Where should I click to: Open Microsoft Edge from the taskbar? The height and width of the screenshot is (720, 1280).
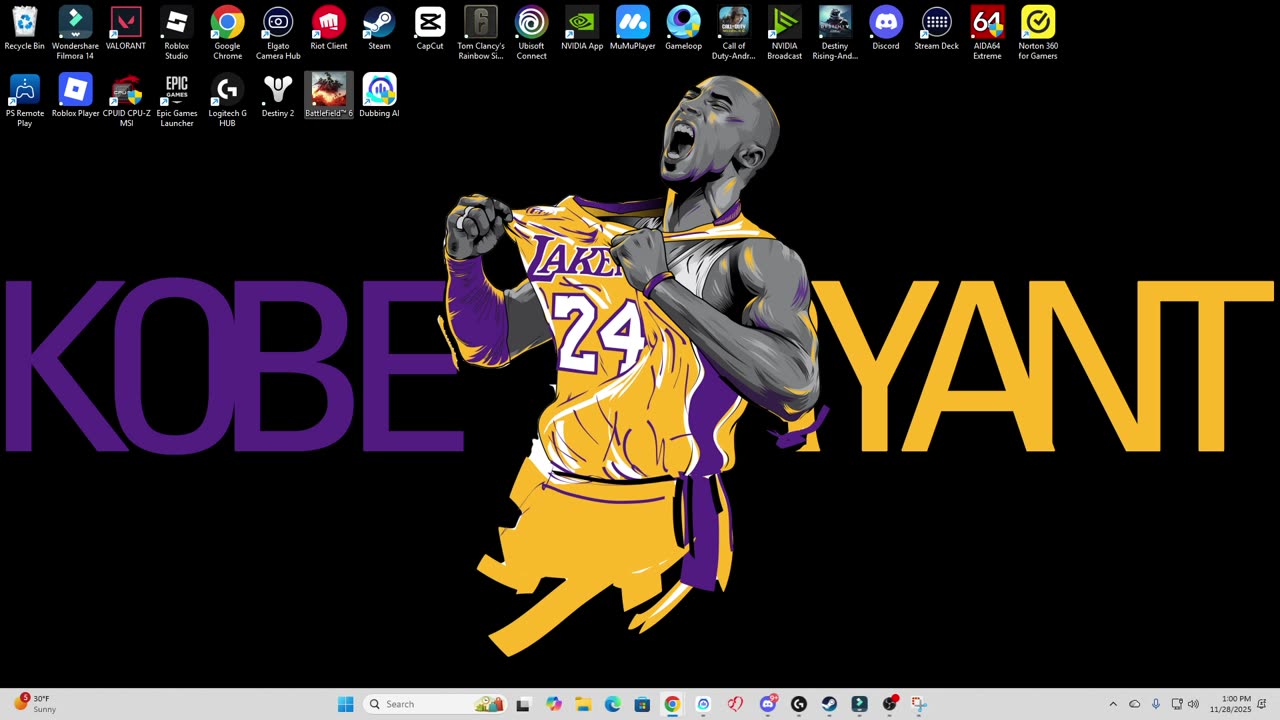613,704
